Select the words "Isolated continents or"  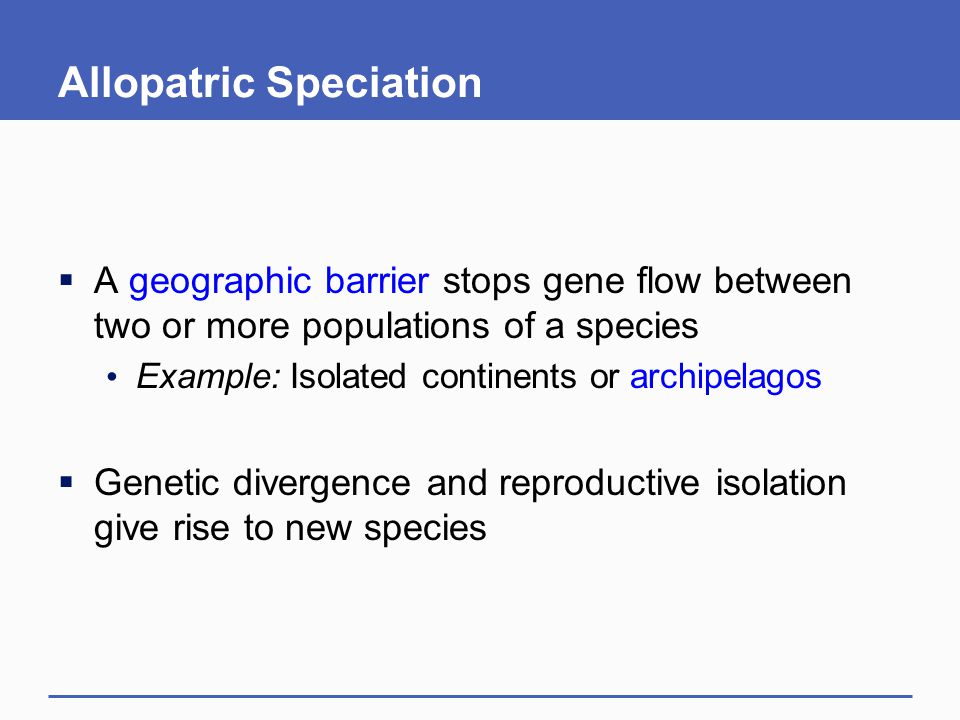(x=455, y=377)
